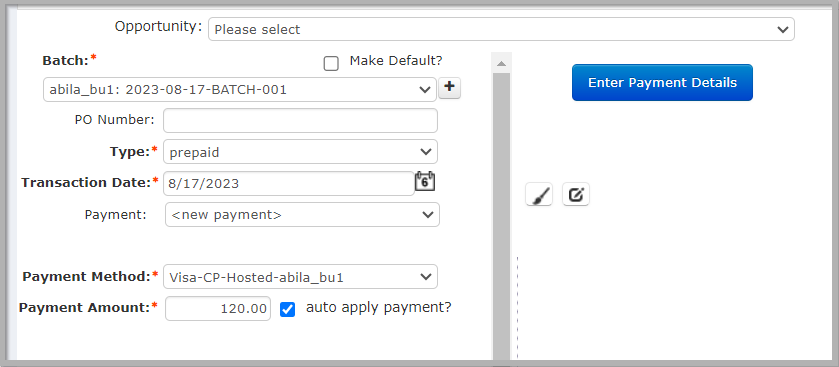The image size is (839, 367).
Task: Click the vertical scrollbar thumb
Action: [501, 217]
